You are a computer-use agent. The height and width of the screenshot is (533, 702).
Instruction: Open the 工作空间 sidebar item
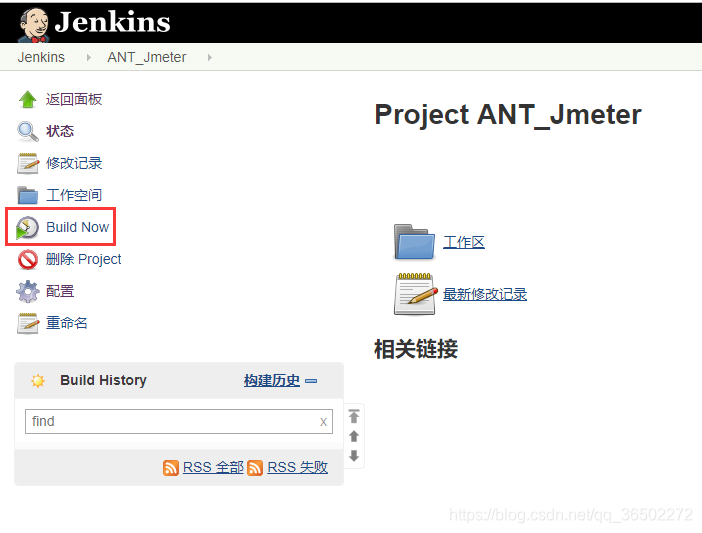tap(74, 196)
